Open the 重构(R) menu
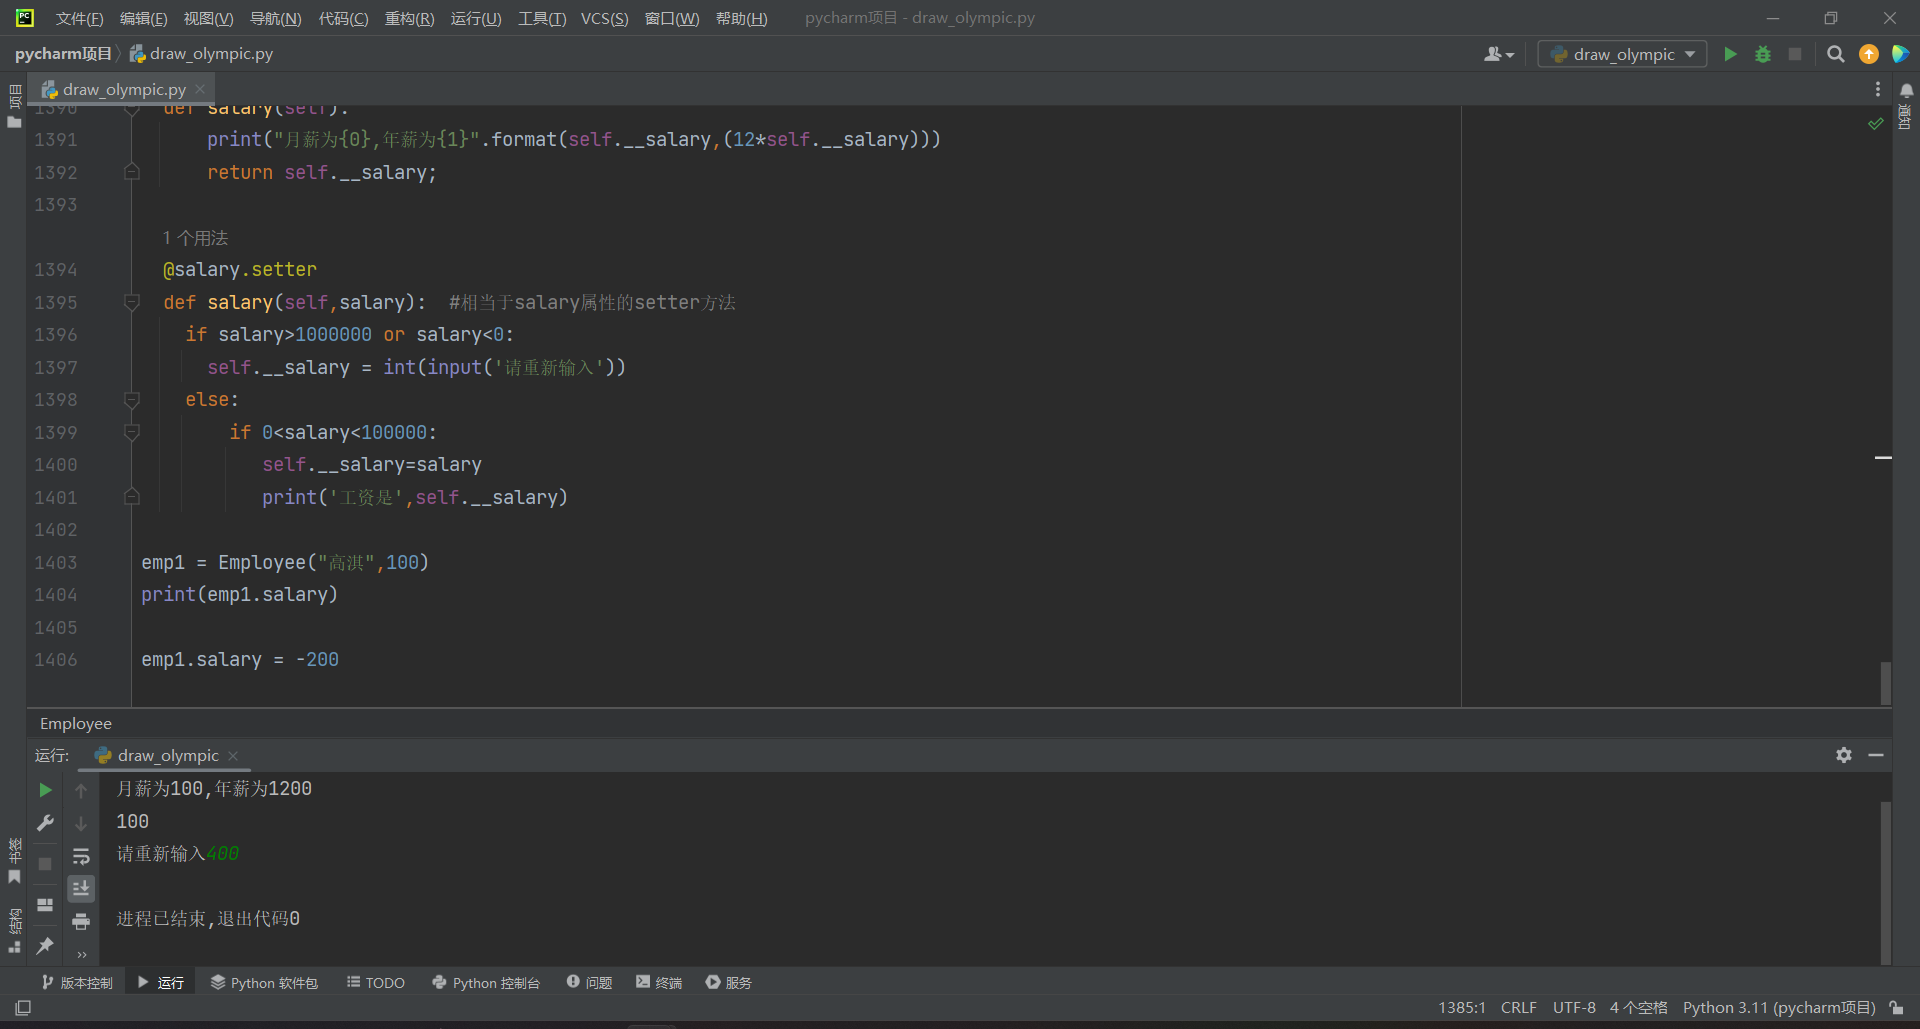The image size is (1920, 1029). [x=409, y=18]
